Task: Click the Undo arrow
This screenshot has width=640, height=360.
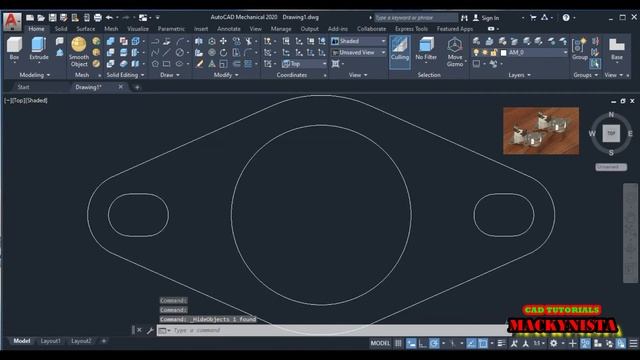Action: tap(109, 18)
